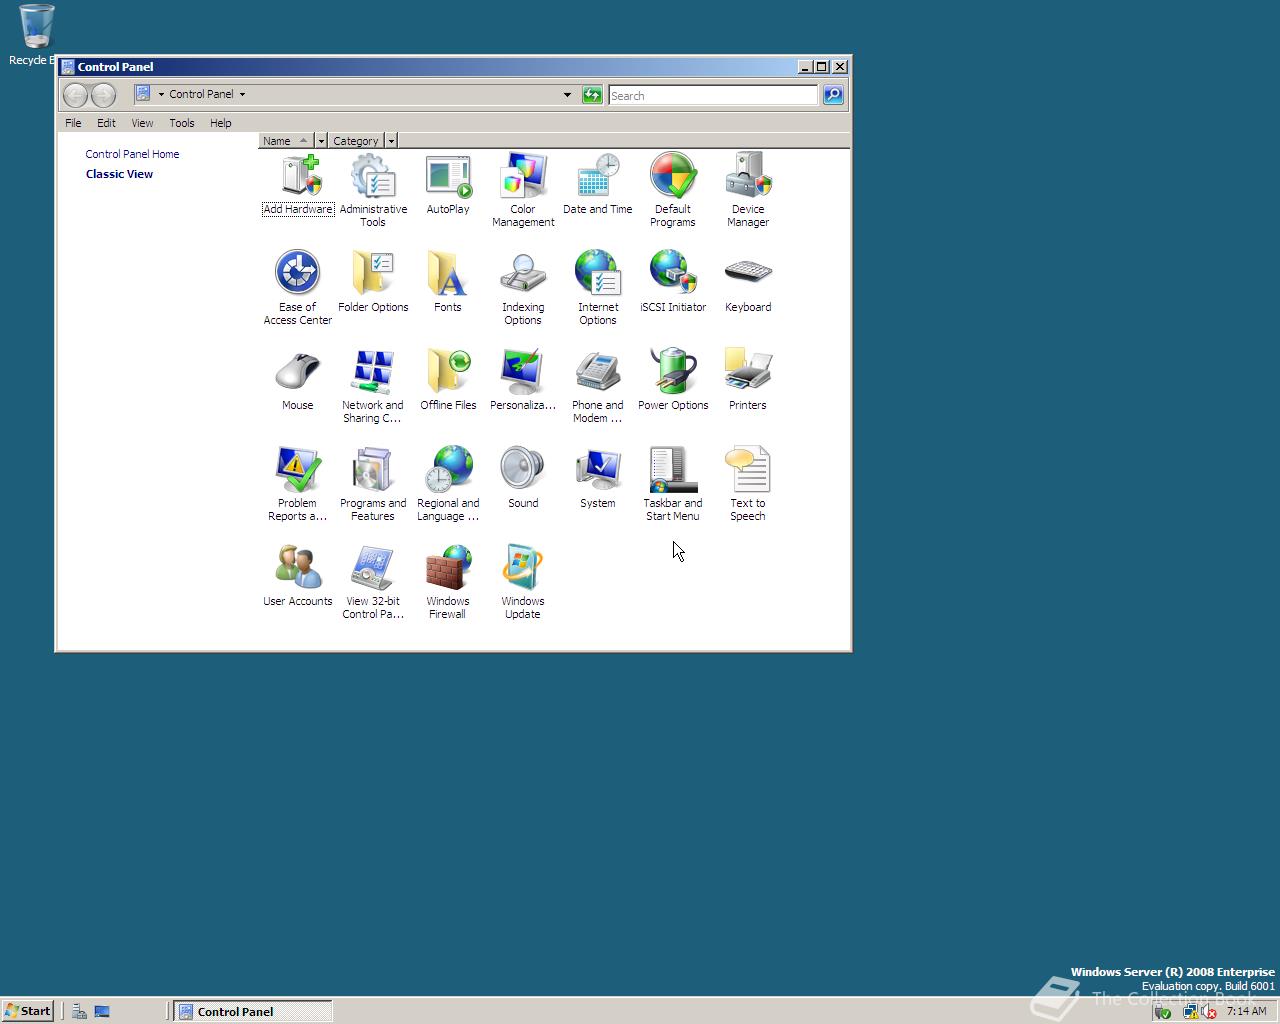Open the System applet
This screenshot has height=1024, width=1280.
tap(598, 478)
